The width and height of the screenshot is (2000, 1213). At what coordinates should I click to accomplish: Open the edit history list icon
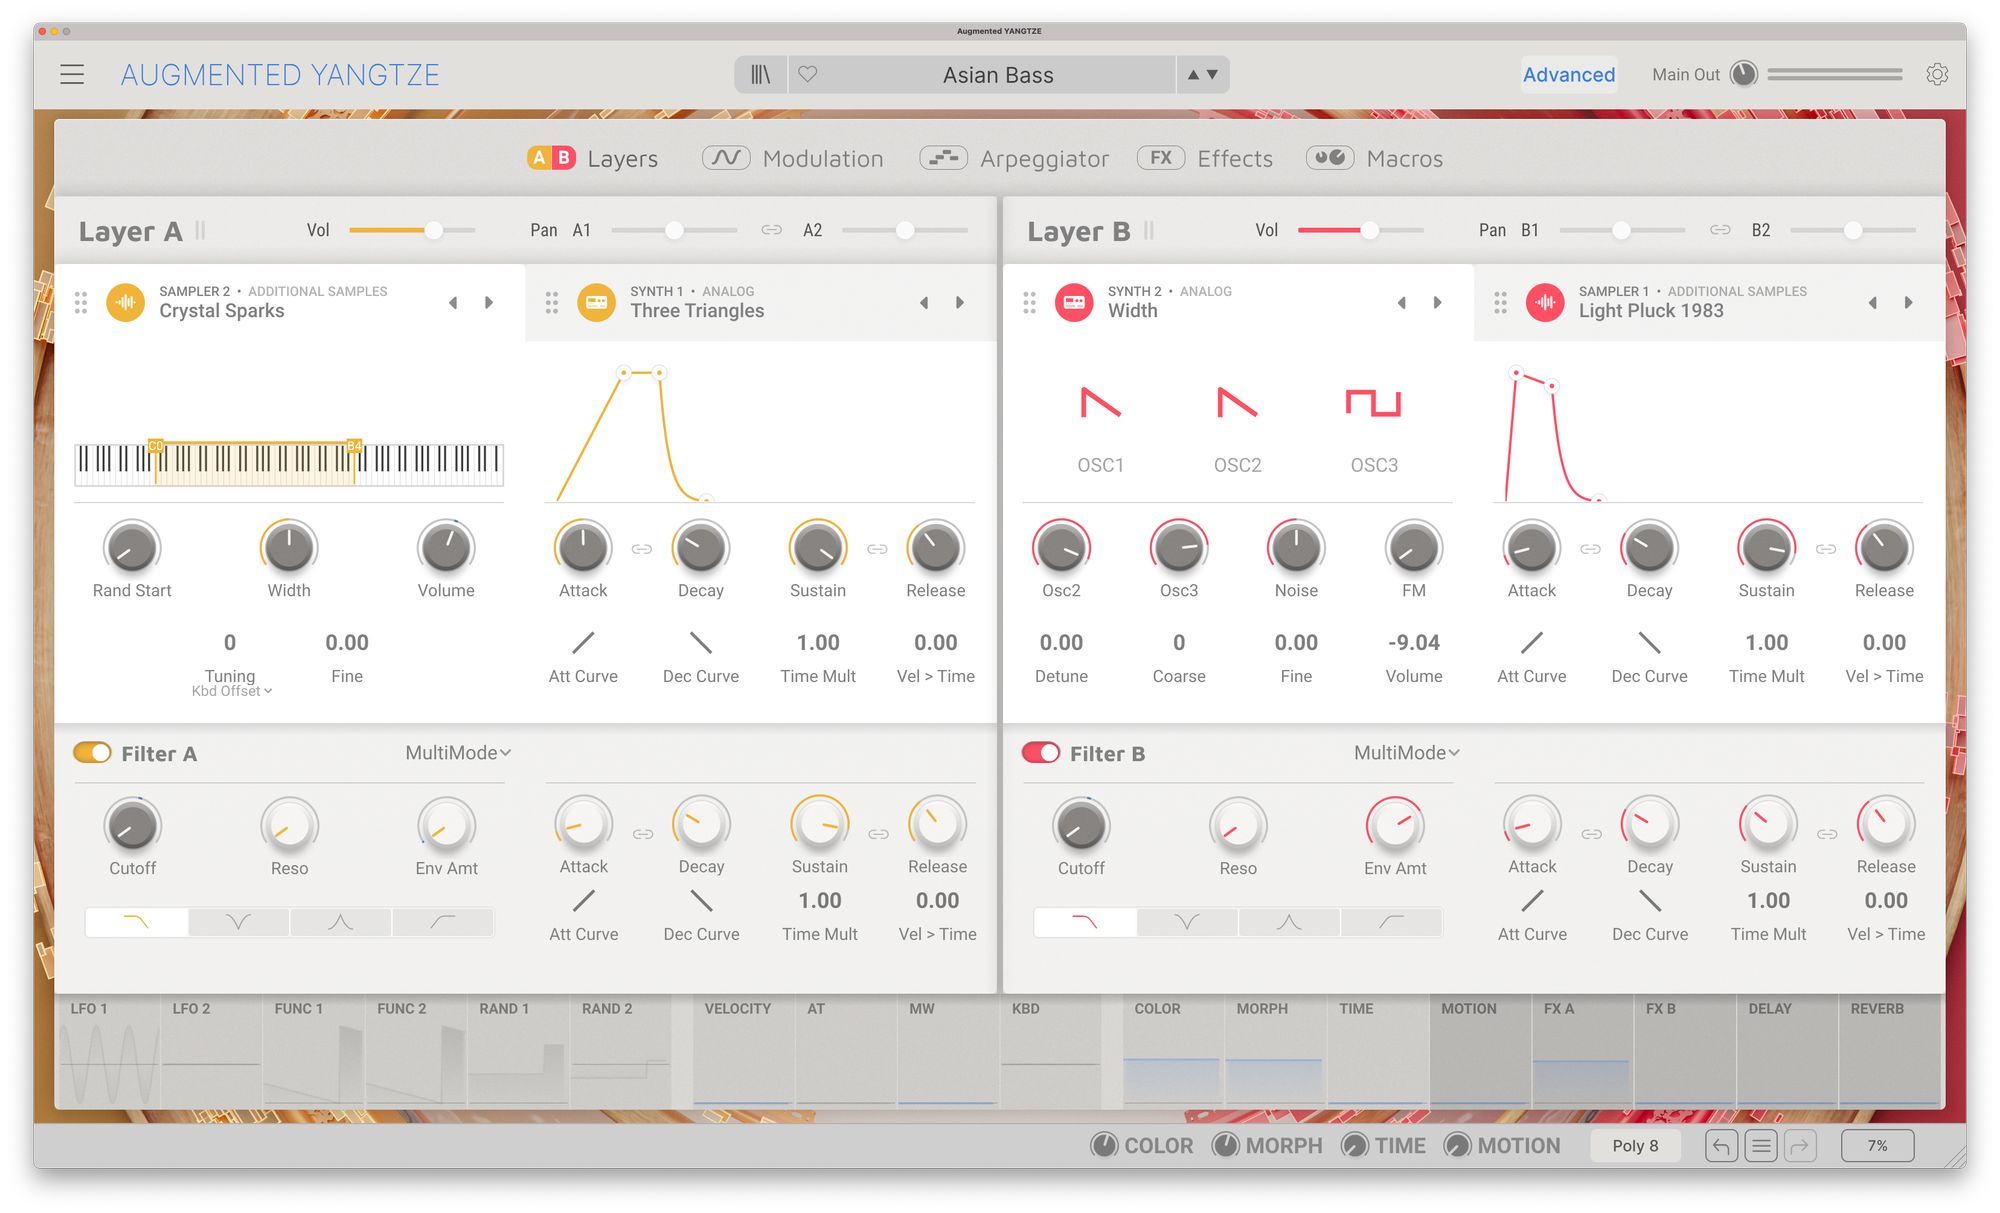[x=1761, y=1146]
